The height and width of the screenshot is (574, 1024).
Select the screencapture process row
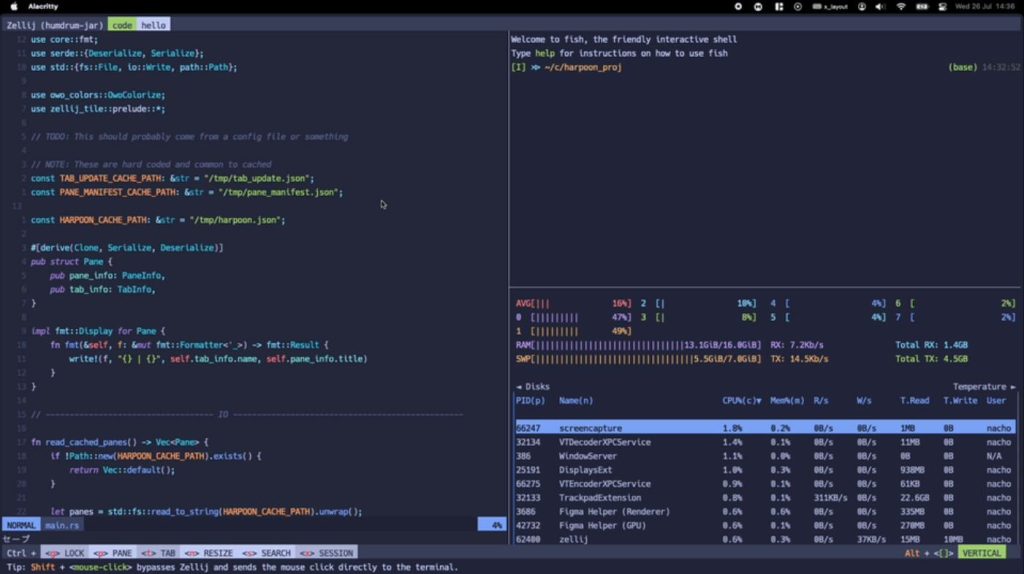(x=765, y=428)
